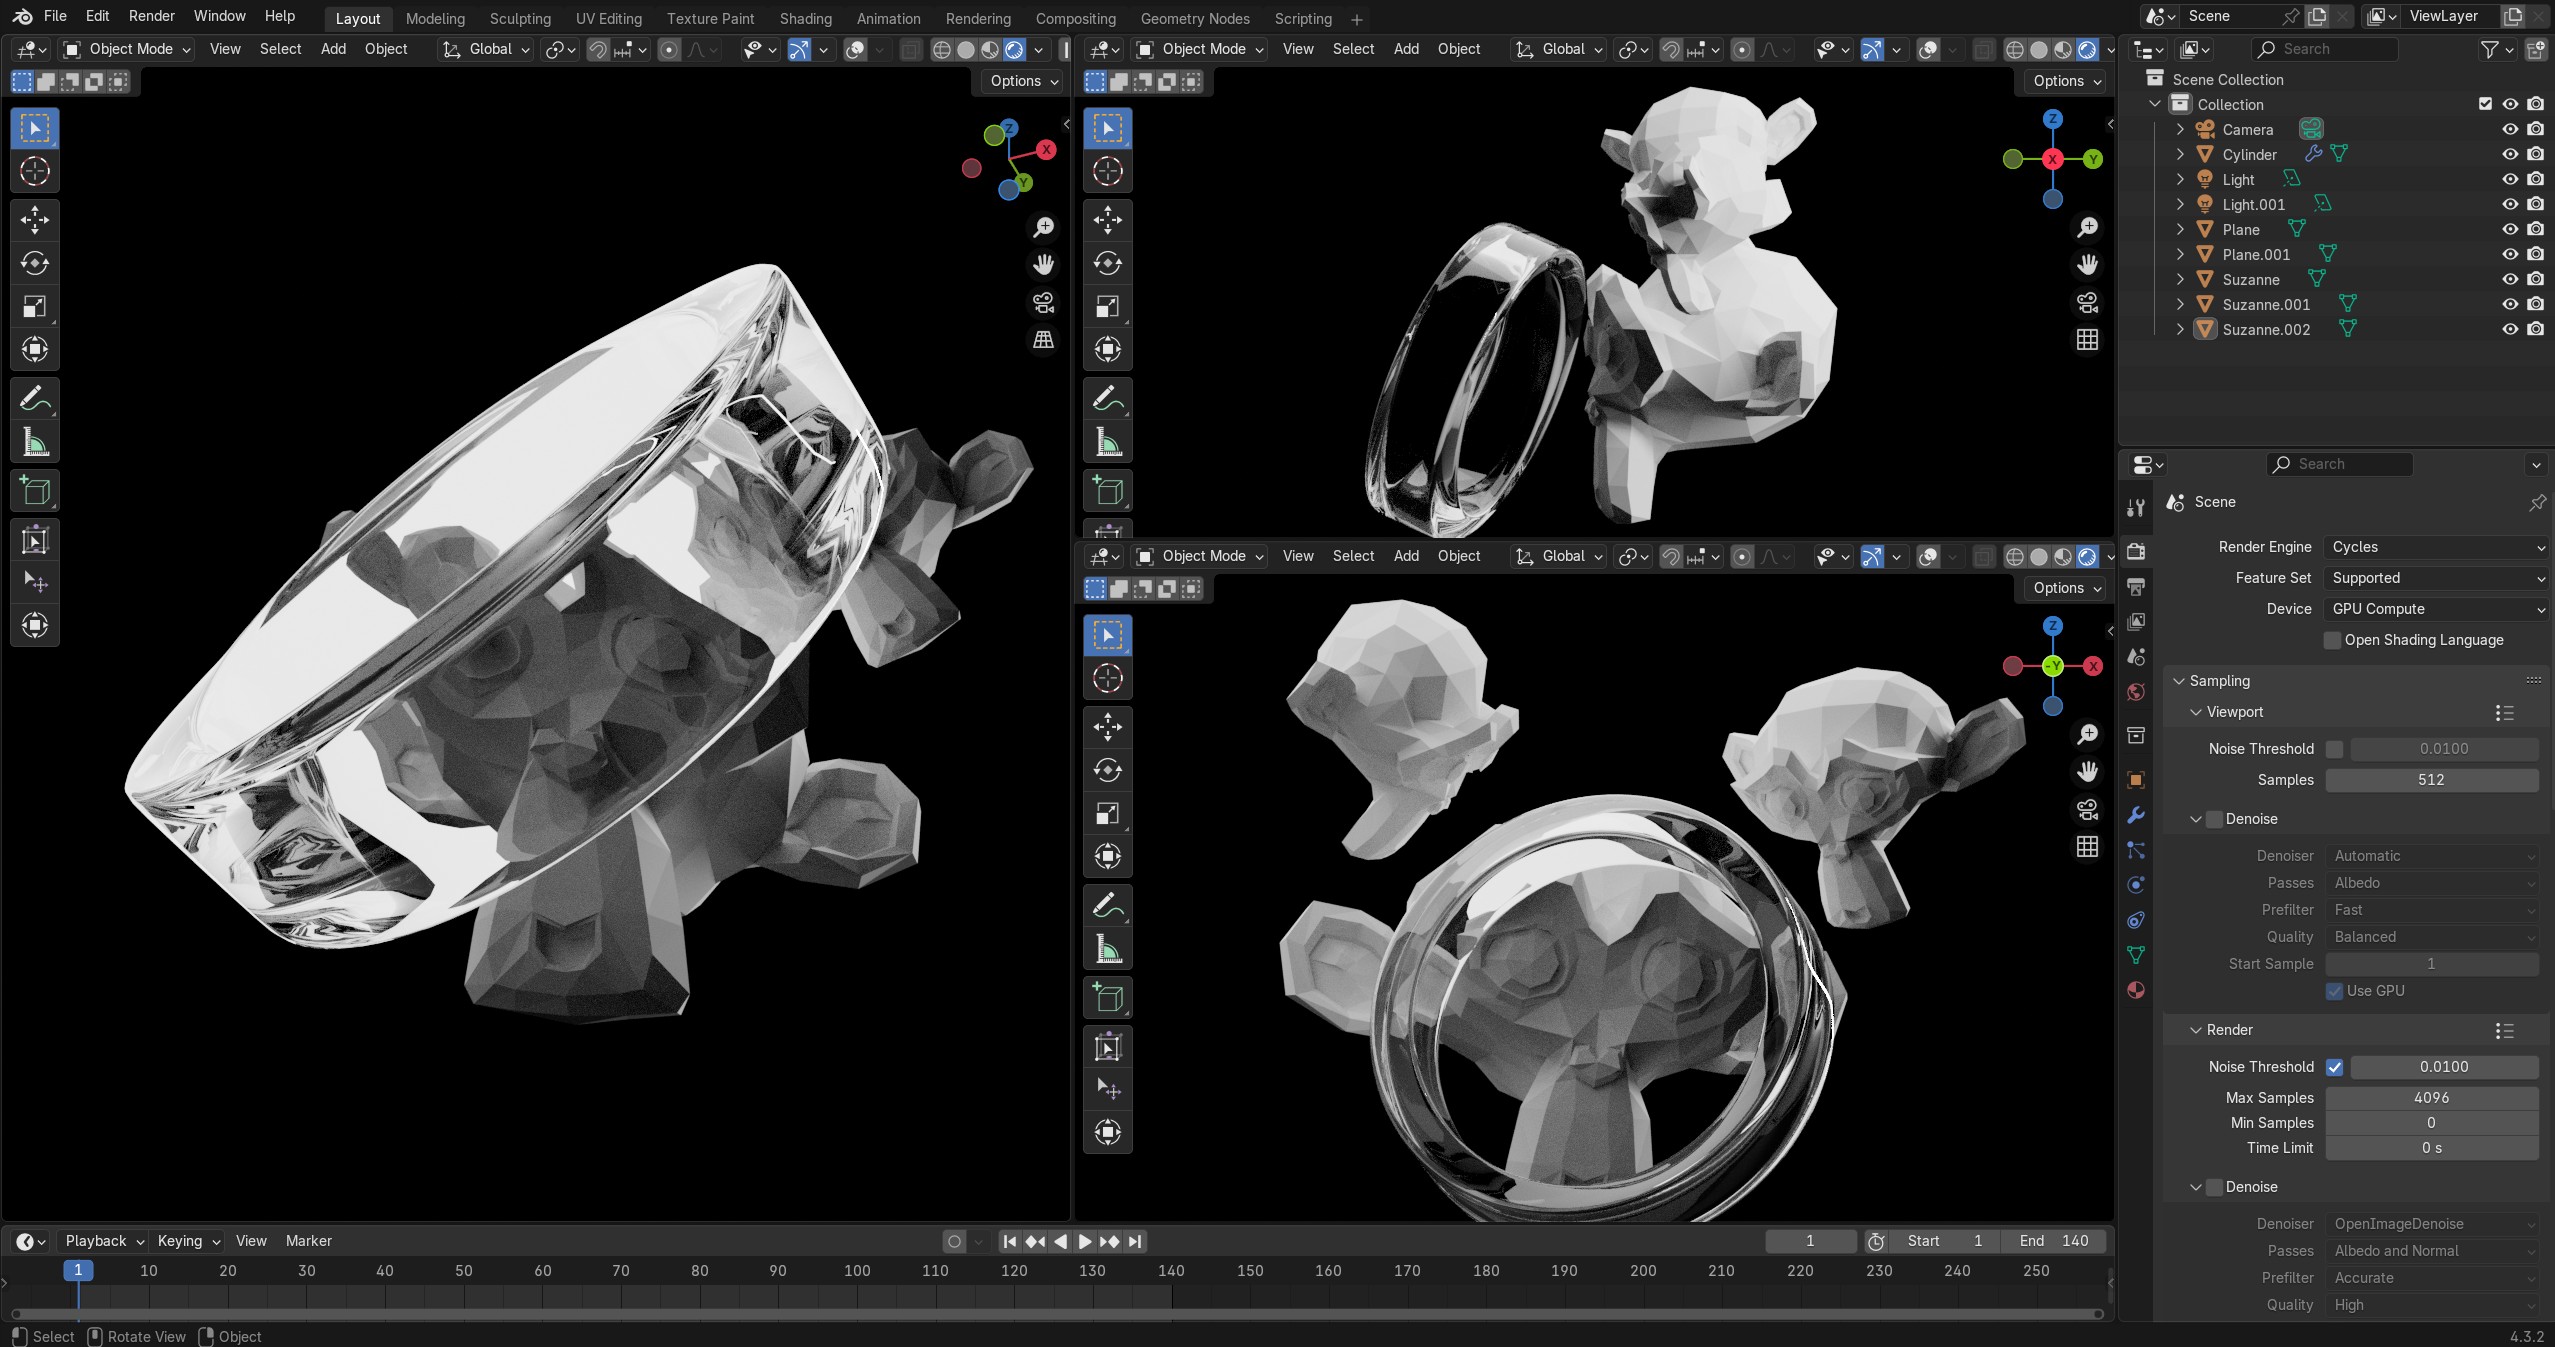Enable Open Shading Language checkbox
The height and width of the screenshot is (1347, 2555).
click(2332, 640)
